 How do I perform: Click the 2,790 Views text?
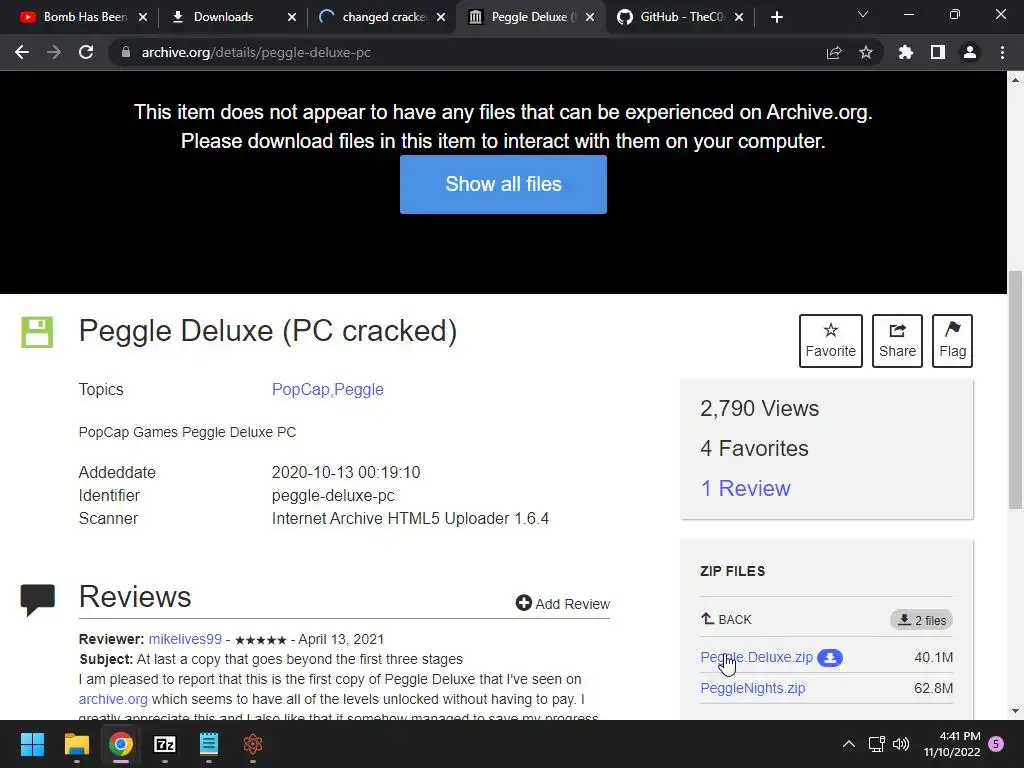[x=760, y=409]
